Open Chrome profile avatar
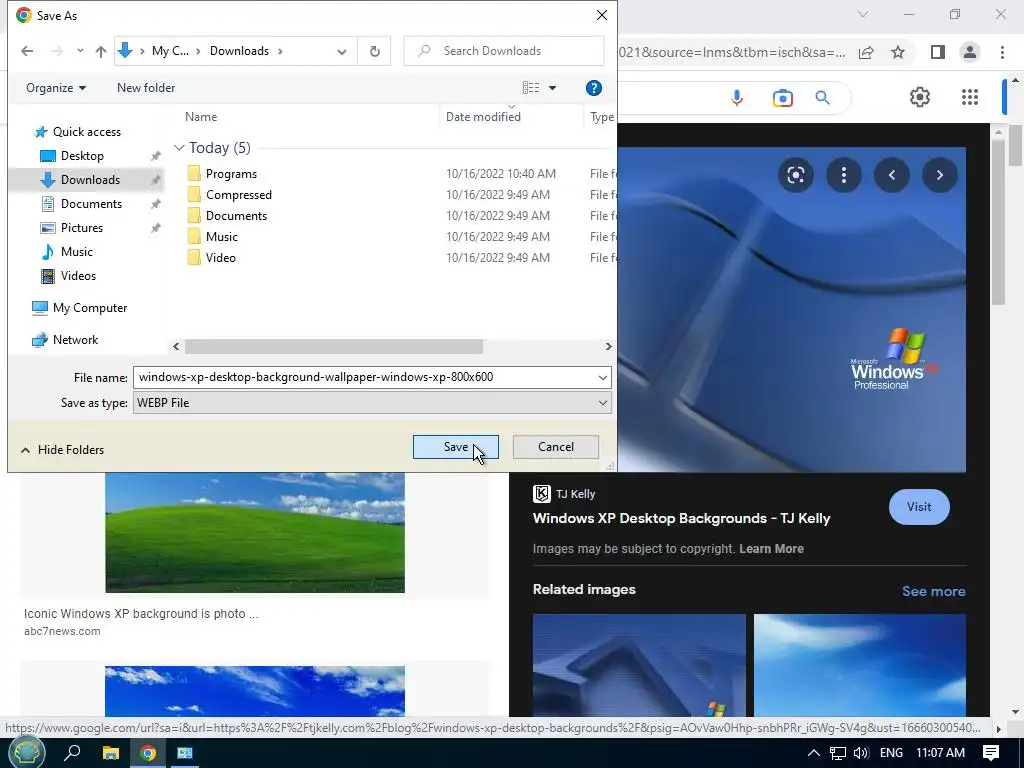Viewport: 1024px width, 768px height. click(x=970, y=52)
